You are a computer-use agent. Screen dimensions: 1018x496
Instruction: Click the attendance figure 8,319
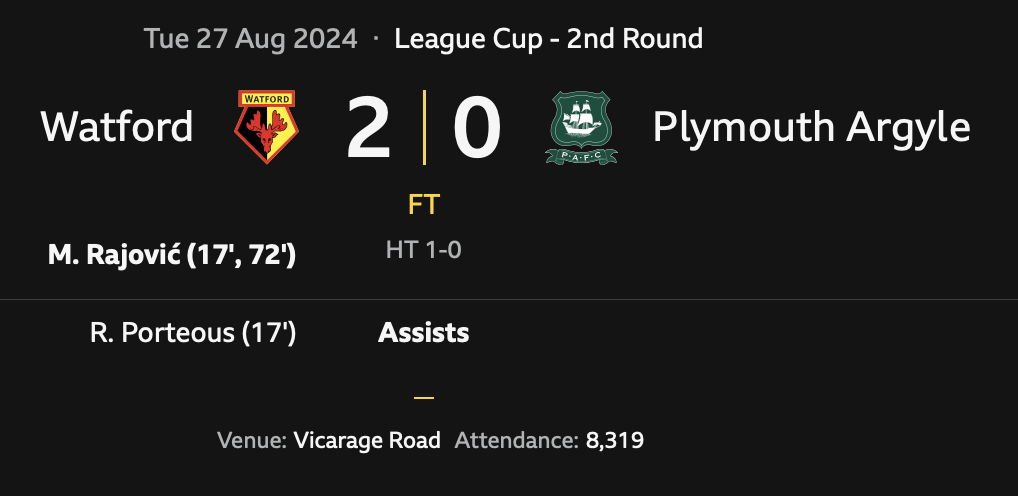(615, 440)
